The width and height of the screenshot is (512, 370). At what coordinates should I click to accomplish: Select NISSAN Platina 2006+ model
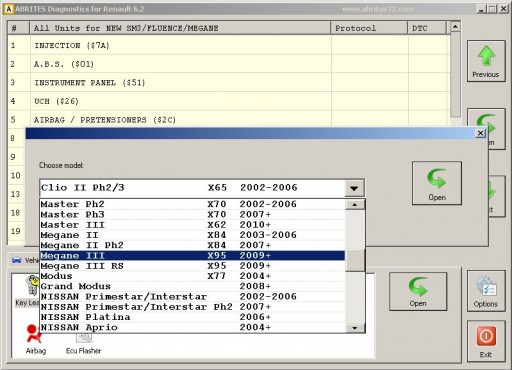point(192,317)
